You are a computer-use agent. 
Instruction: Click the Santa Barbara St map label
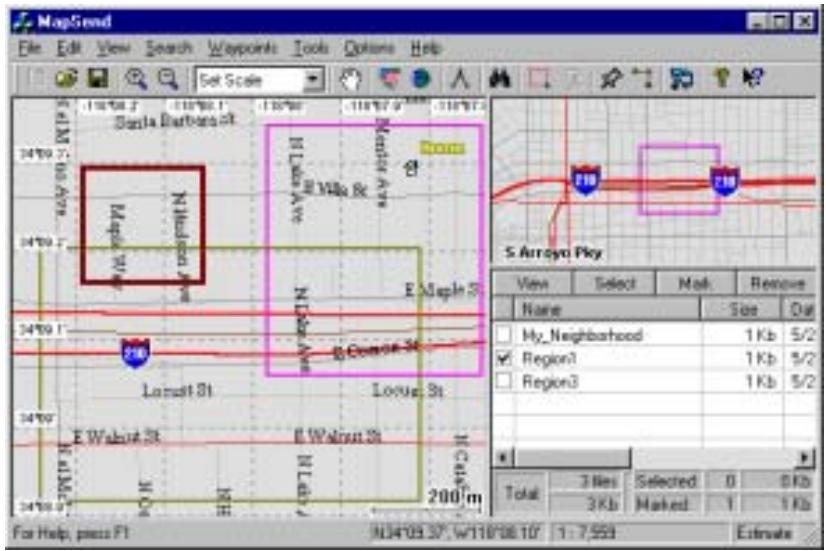175,121
